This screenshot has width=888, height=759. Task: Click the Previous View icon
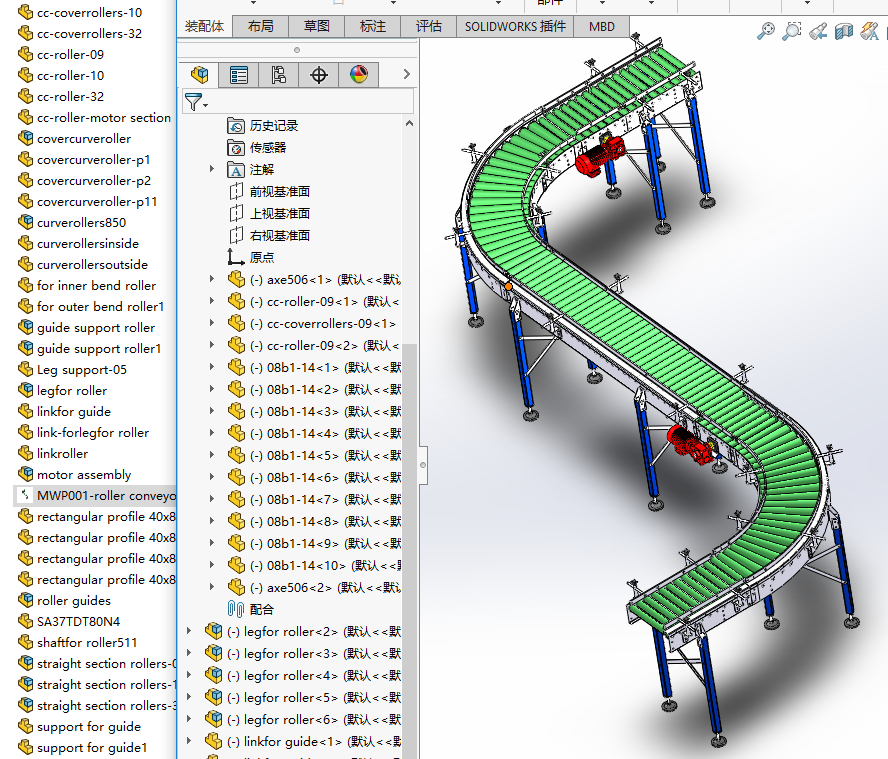point(819,31)
